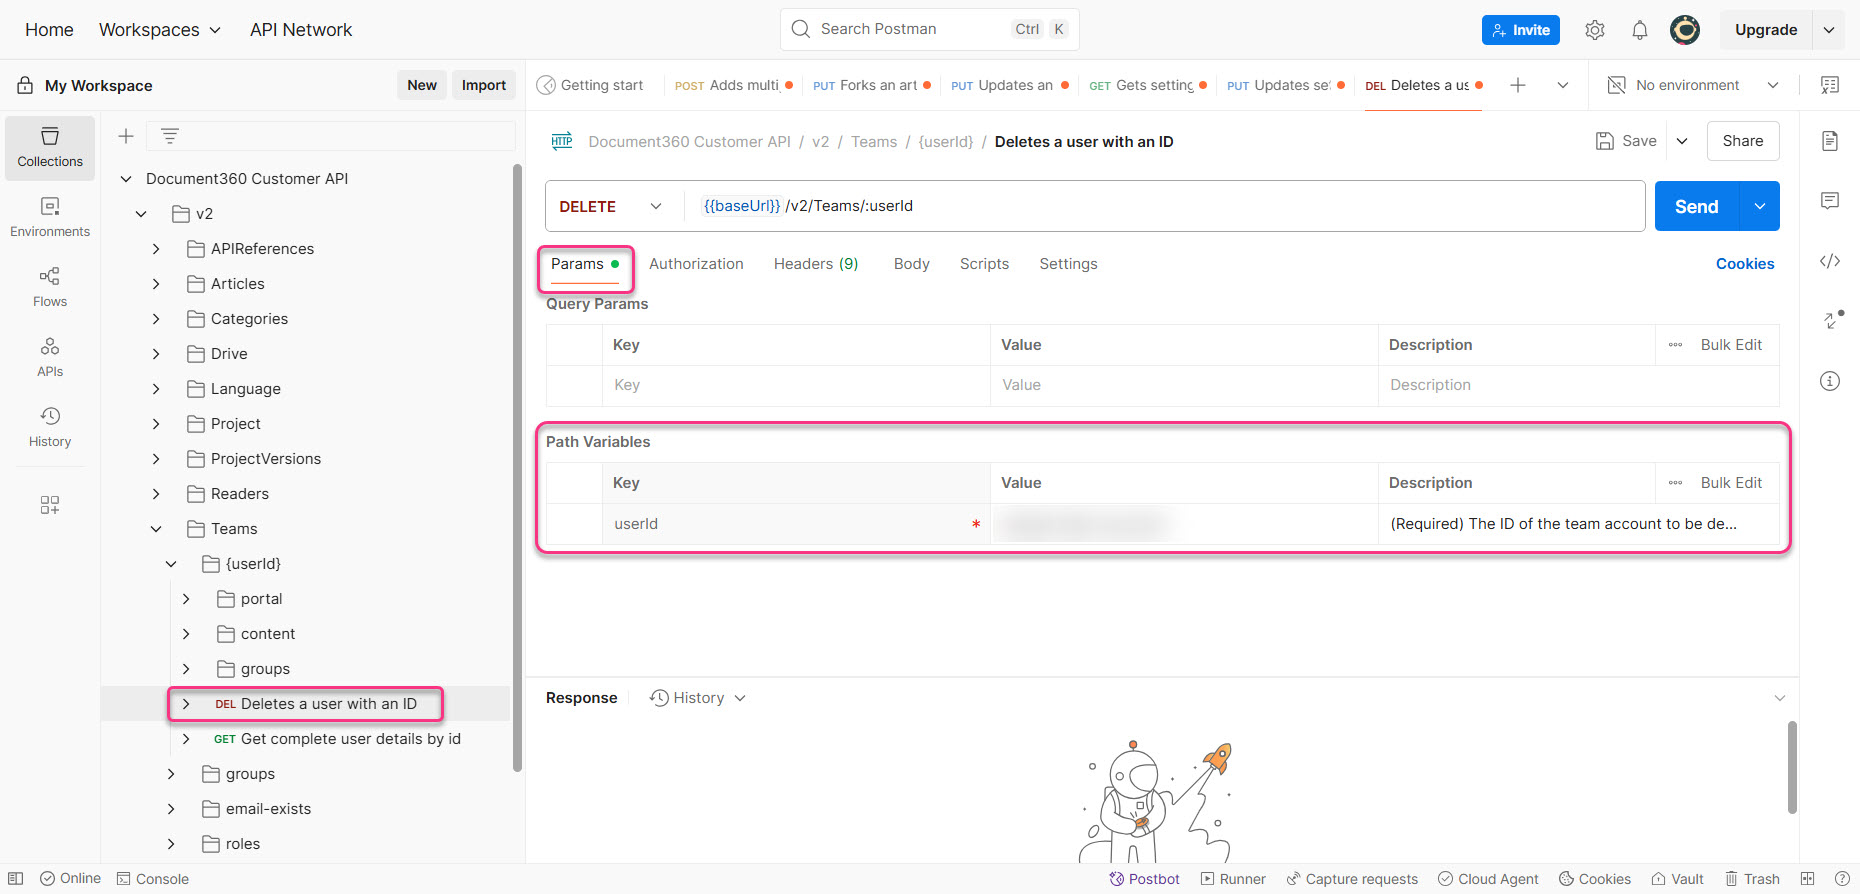Screen dimensions: 1860x894
Task: Open Vault in the status bar
Action: pos(1677,879)
